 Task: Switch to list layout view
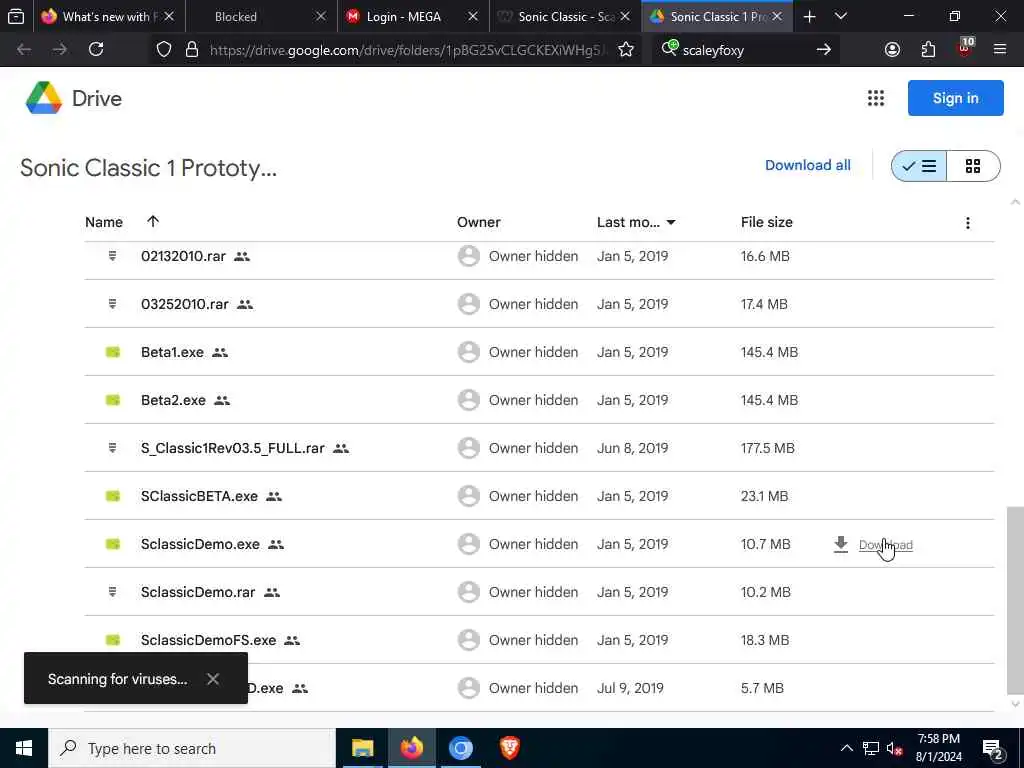918,166
